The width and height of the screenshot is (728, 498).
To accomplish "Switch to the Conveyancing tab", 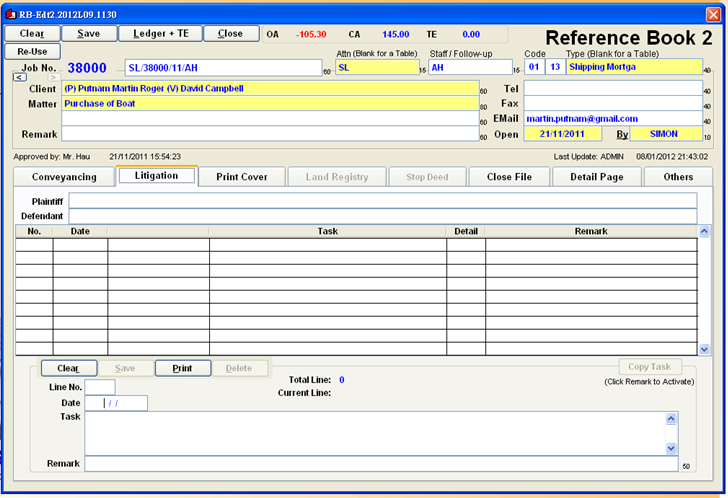I will coord(64,177).
